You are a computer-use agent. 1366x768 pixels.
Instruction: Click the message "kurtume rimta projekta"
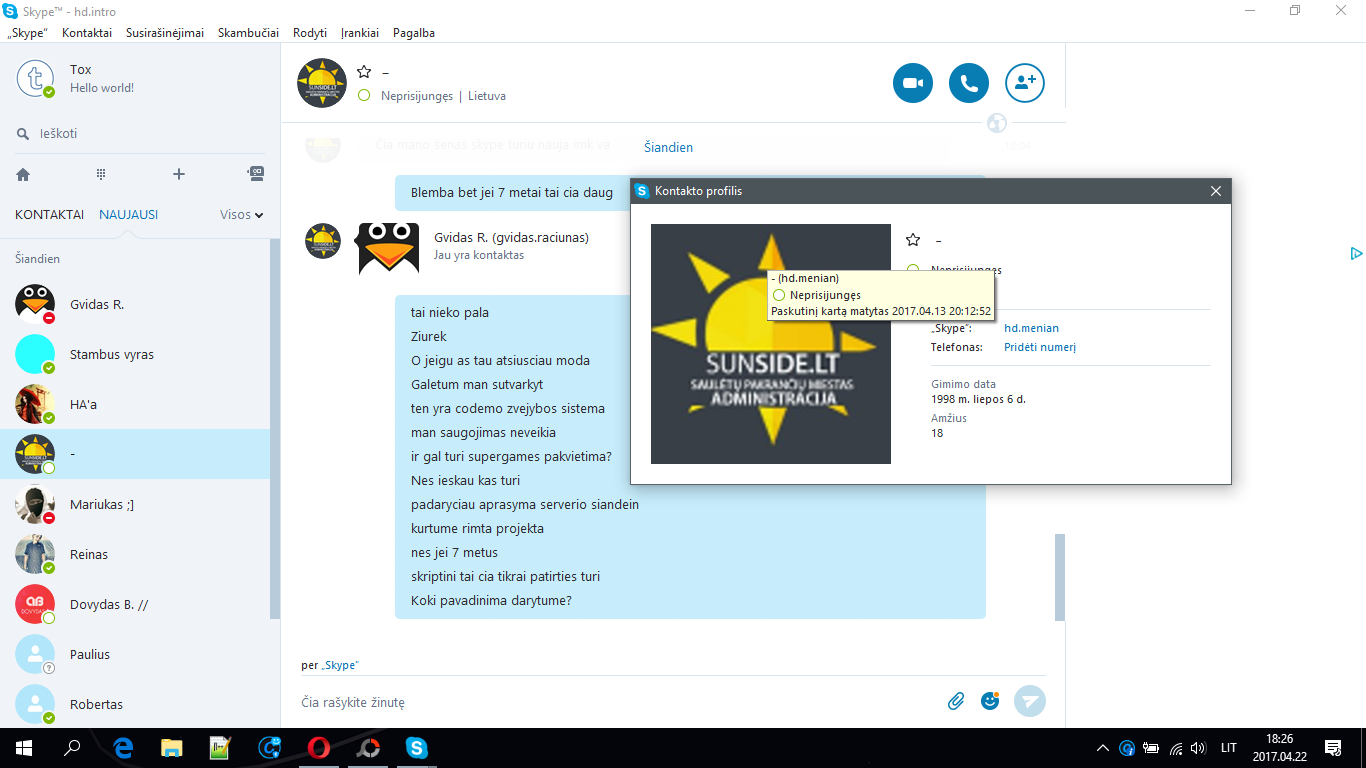pos(477,529)
